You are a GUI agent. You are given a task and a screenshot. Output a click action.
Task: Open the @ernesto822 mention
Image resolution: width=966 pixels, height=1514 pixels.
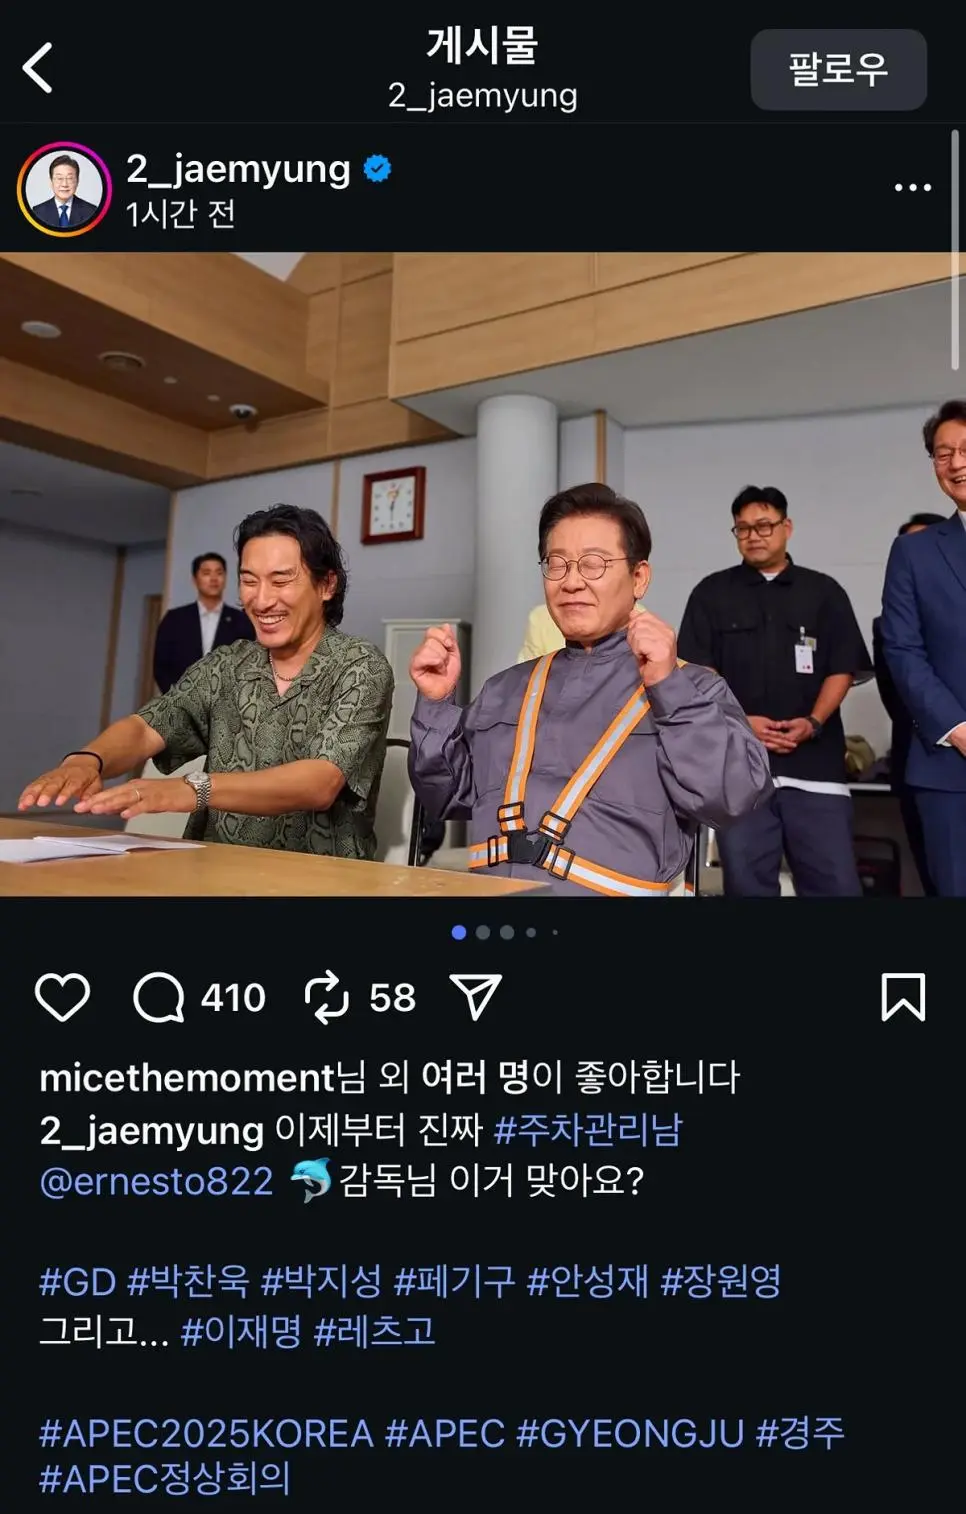[x=156, y=1181]
